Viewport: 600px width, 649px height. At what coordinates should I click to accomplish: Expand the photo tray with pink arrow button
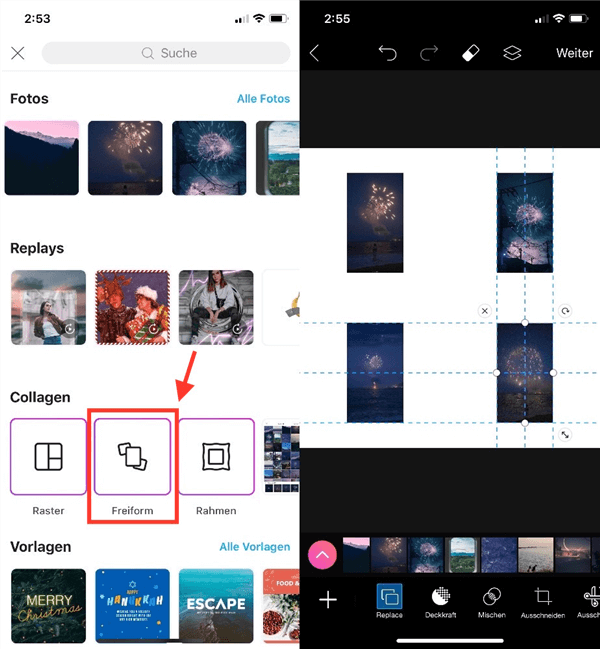pyautogui.click(x=322, y=555)
